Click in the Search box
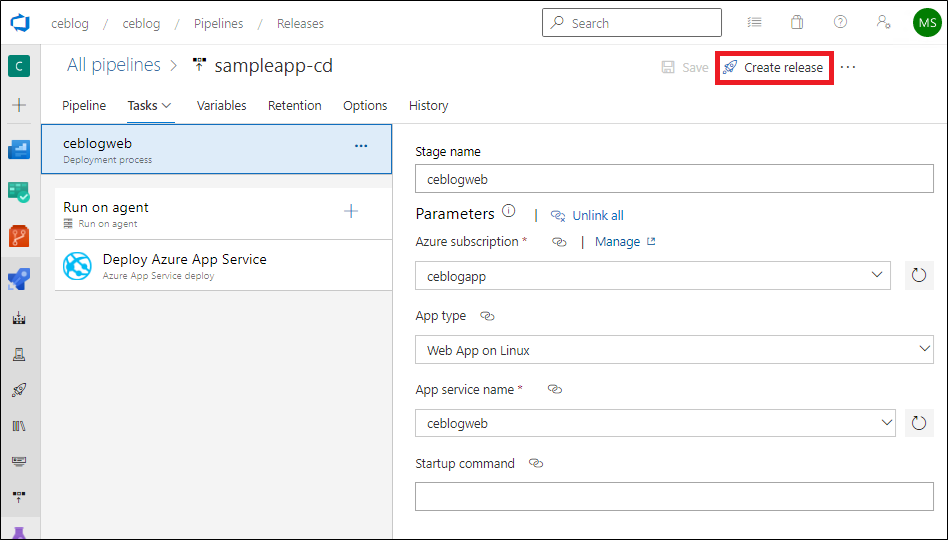Viewport: 948px width, 540px height. coord(632,23)
